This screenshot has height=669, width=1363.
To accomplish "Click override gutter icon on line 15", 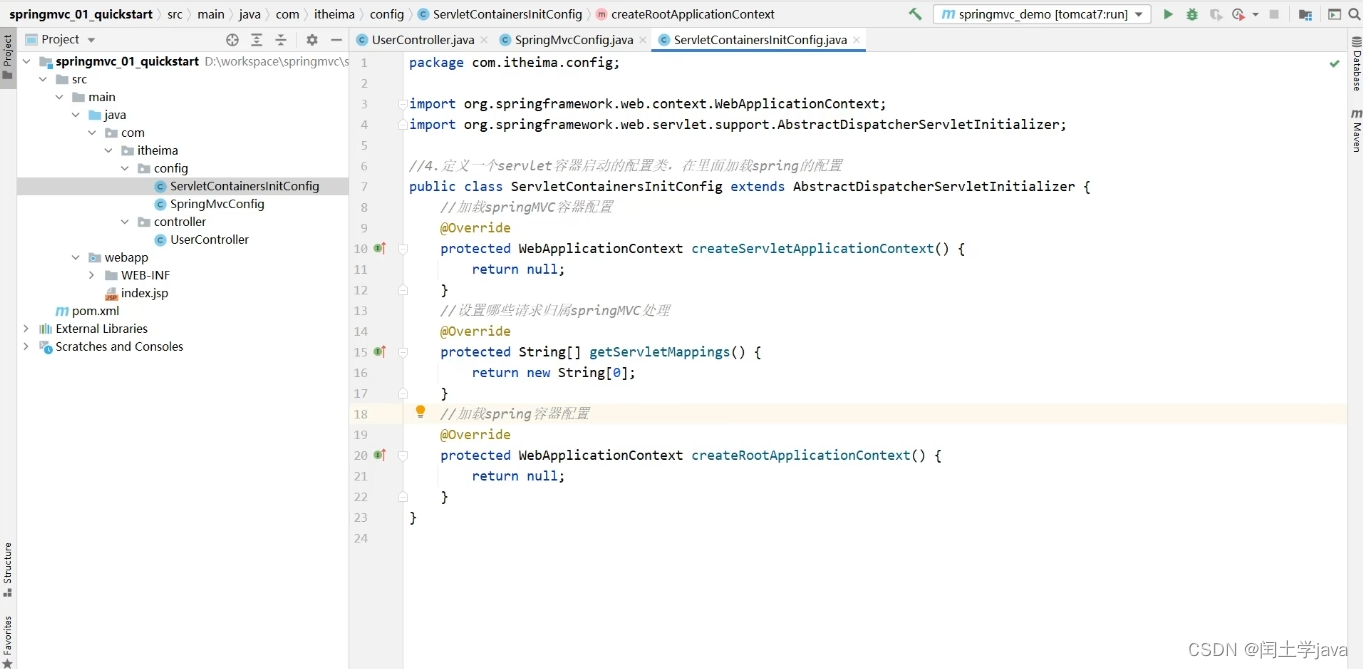I will (380, 352).
